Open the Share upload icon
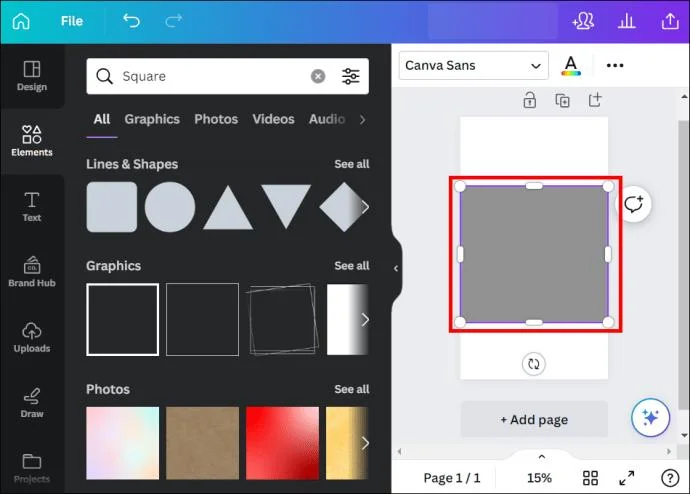This screenshot has height=494, width=690. pyautogui.click(x=670, y=21)
